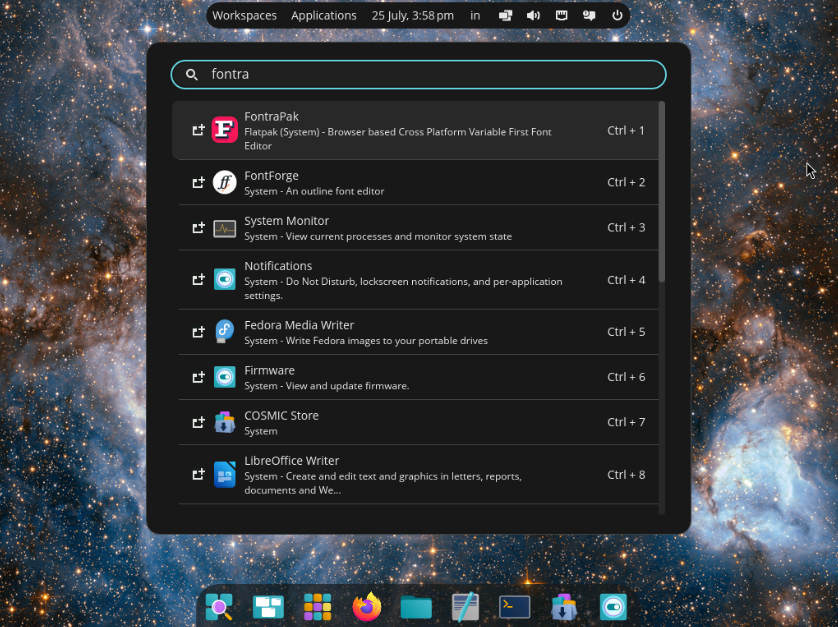Open the FontraPak app icon
The height and width of the screenshot is (627, 838).
point(224,130)
